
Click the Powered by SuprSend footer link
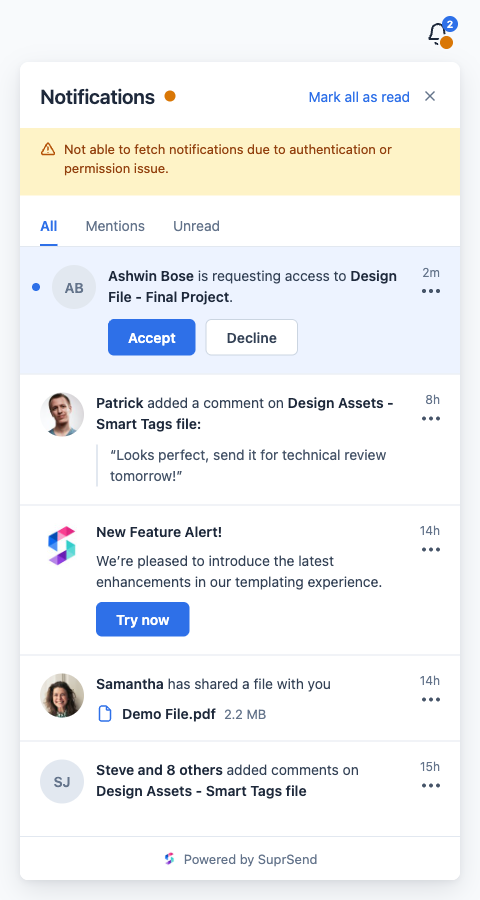[x=250, y=859]
